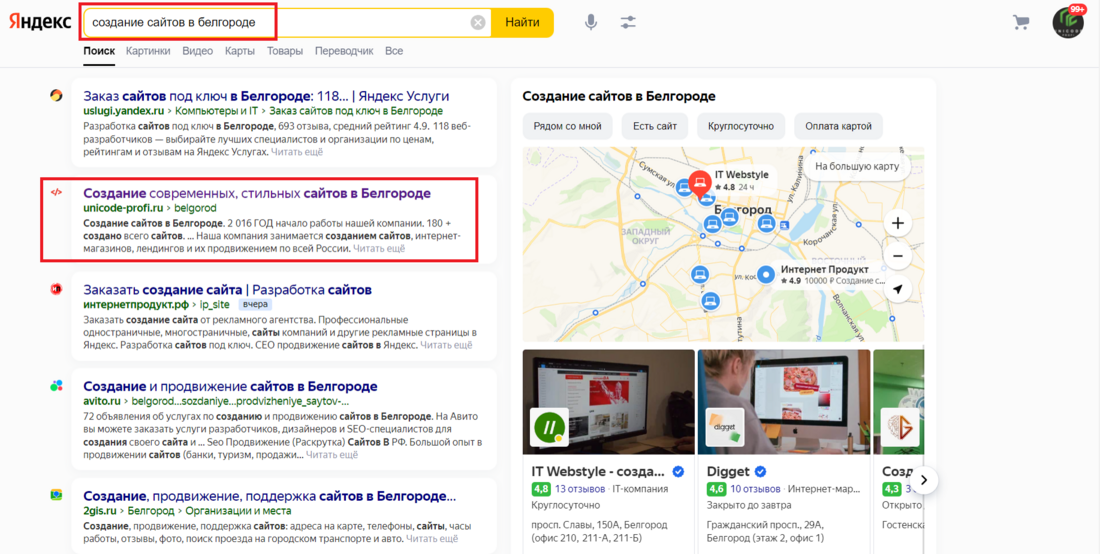Click the Интернет Продукт map marker
Image resolution: width=1100 pixels, height=554 pixels.
click(766, 274)
